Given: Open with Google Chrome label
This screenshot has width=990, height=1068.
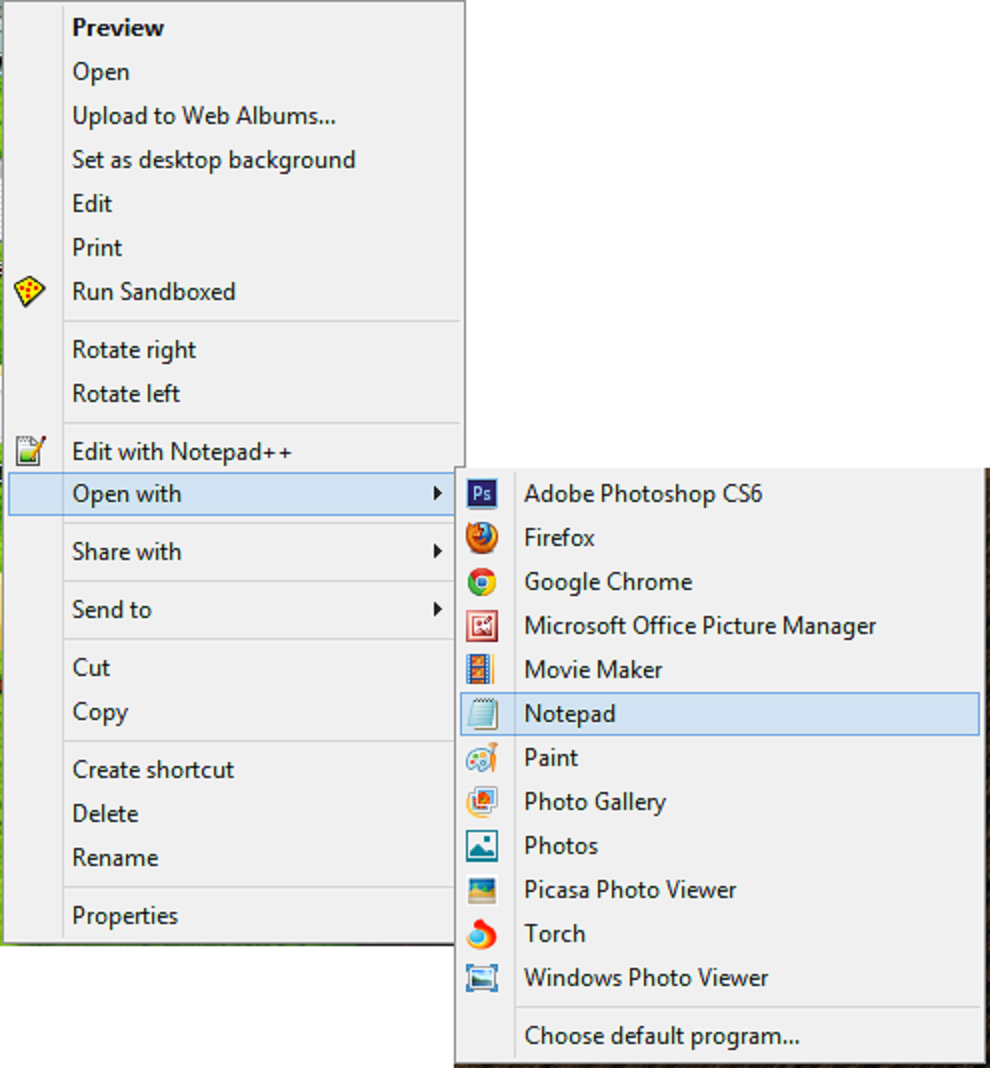Looking at the screenshot, I should pos(608,582).
